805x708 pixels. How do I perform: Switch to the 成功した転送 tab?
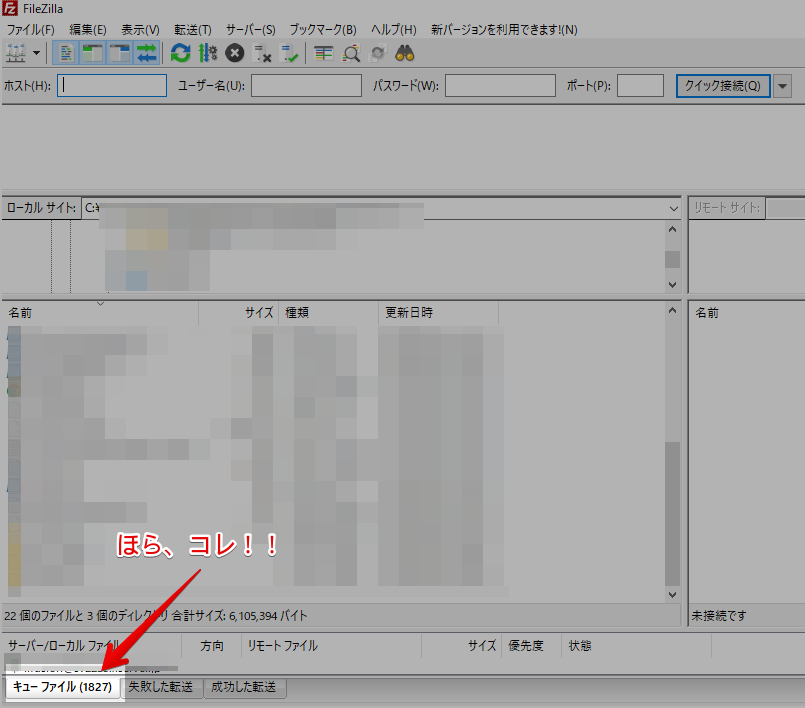(x=244, y=687)
